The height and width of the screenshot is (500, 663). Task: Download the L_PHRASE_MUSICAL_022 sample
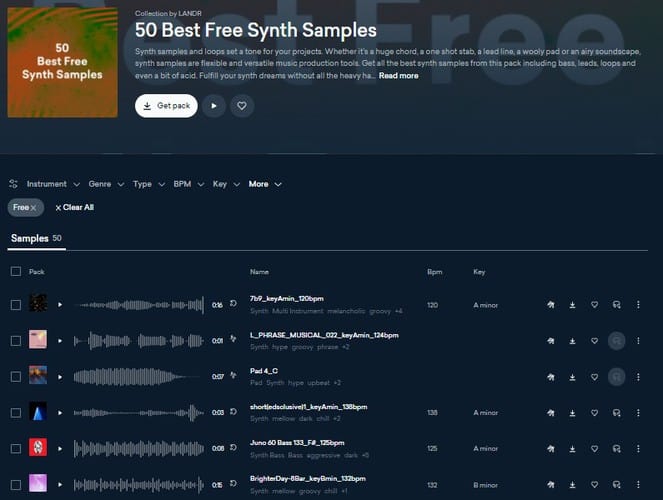[573, 341]
